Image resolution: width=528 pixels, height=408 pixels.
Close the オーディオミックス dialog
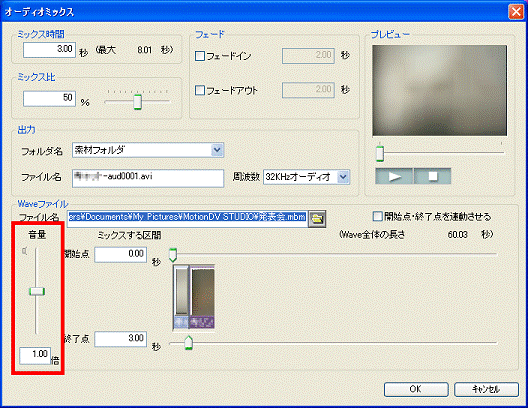pyautogui.click(x=516, y=12)
